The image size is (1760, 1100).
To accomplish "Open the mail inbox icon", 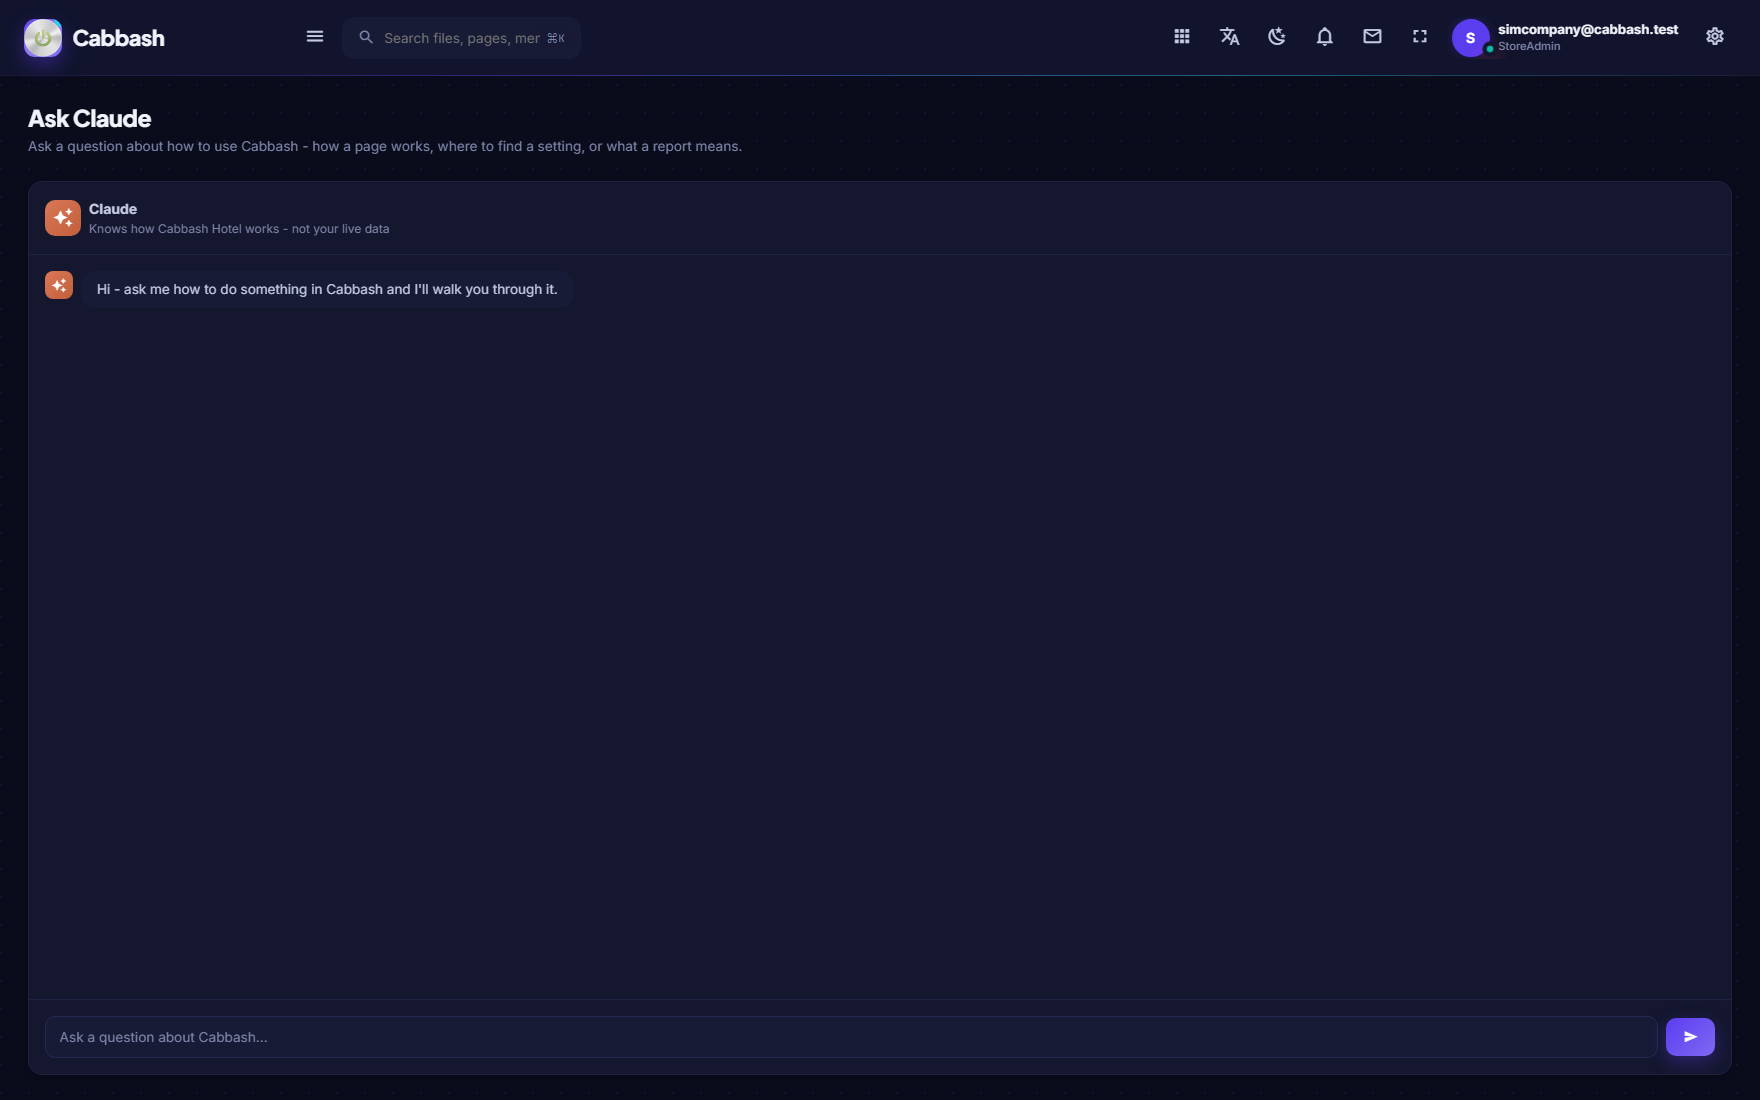I will coord(1373,37).
